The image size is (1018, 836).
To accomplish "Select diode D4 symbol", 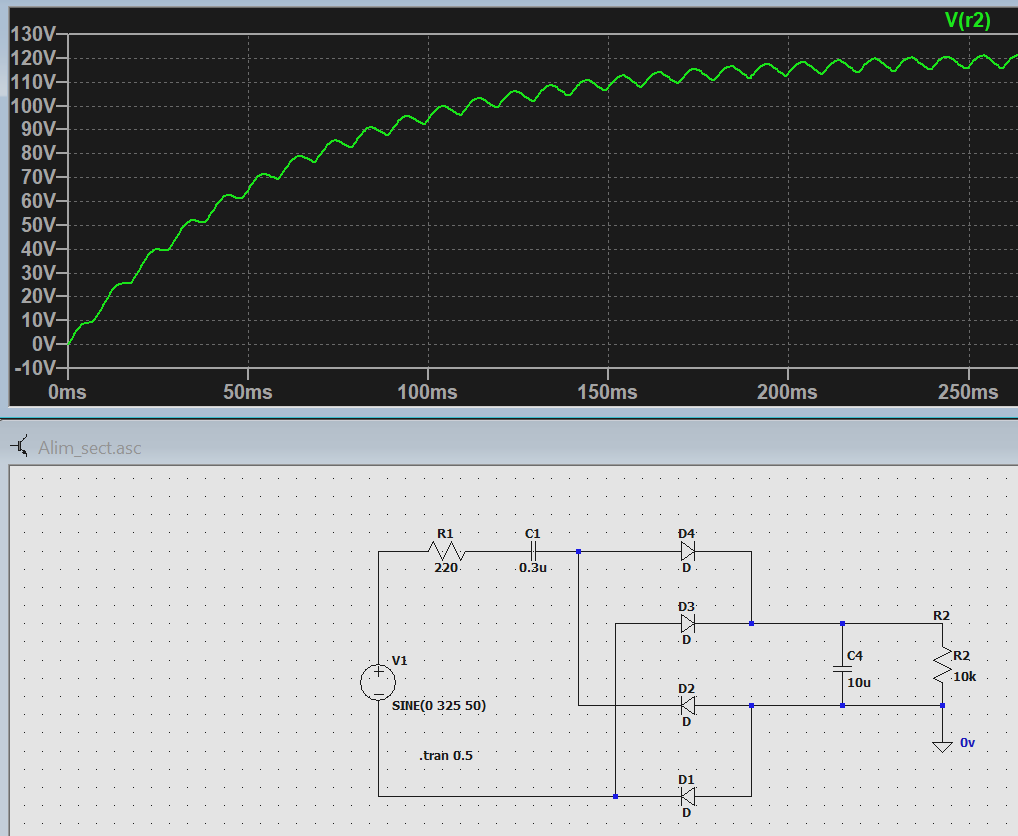I will point(688,552).
